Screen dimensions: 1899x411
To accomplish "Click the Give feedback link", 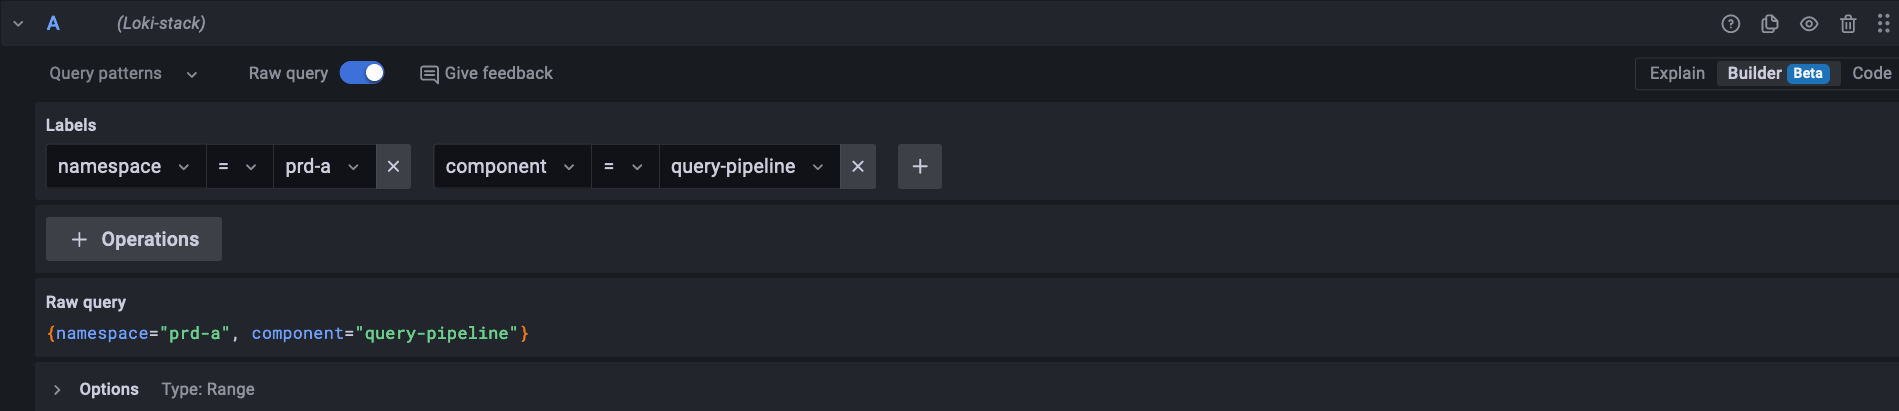I will [x=486, y=73].
